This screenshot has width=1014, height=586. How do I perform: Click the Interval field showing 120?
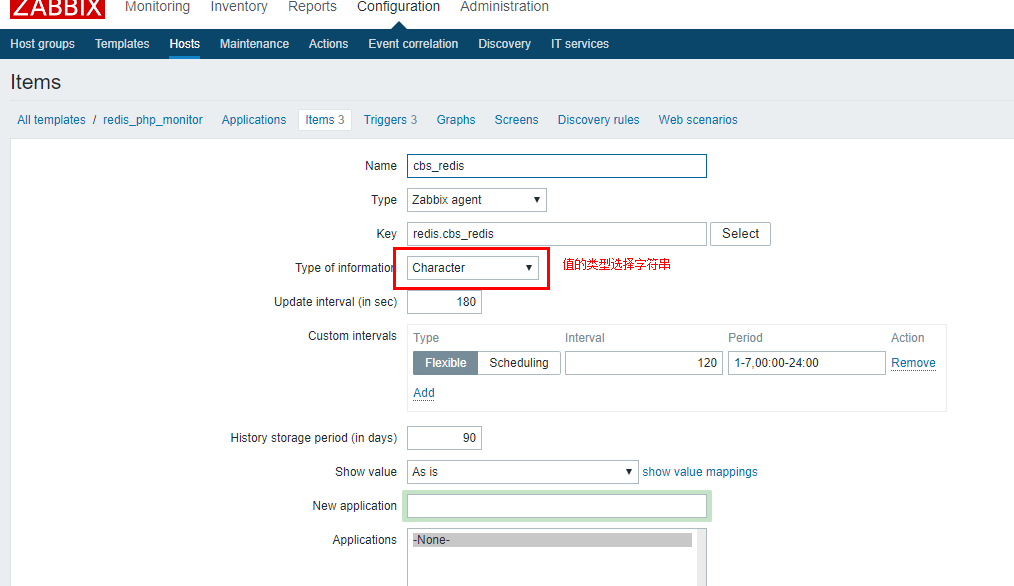tap(643, 363)
